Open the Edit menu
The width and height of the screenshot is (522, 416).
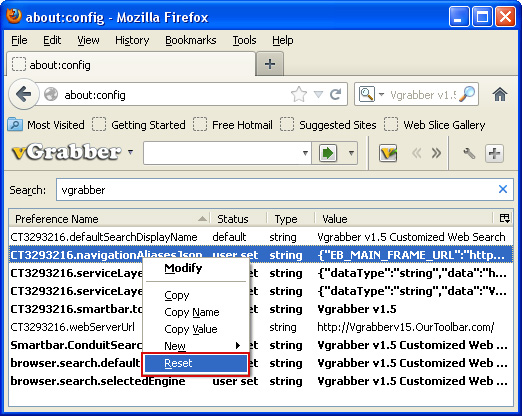[x=52, y=40]
